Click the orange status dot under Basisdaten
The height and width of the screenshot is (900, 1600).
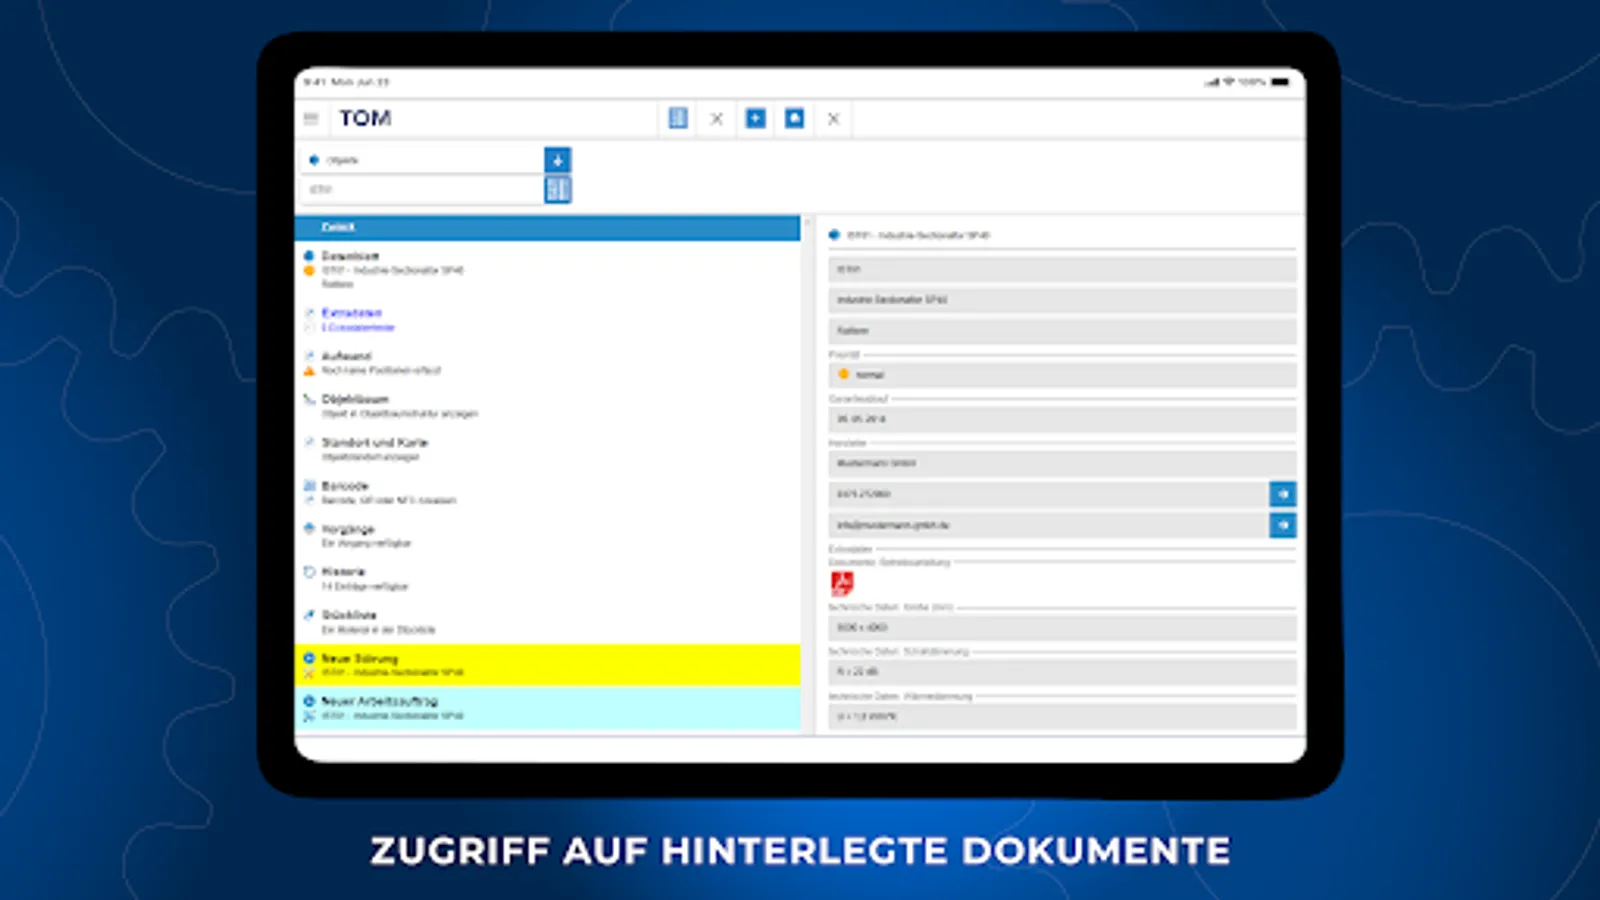tap(309, 271)
